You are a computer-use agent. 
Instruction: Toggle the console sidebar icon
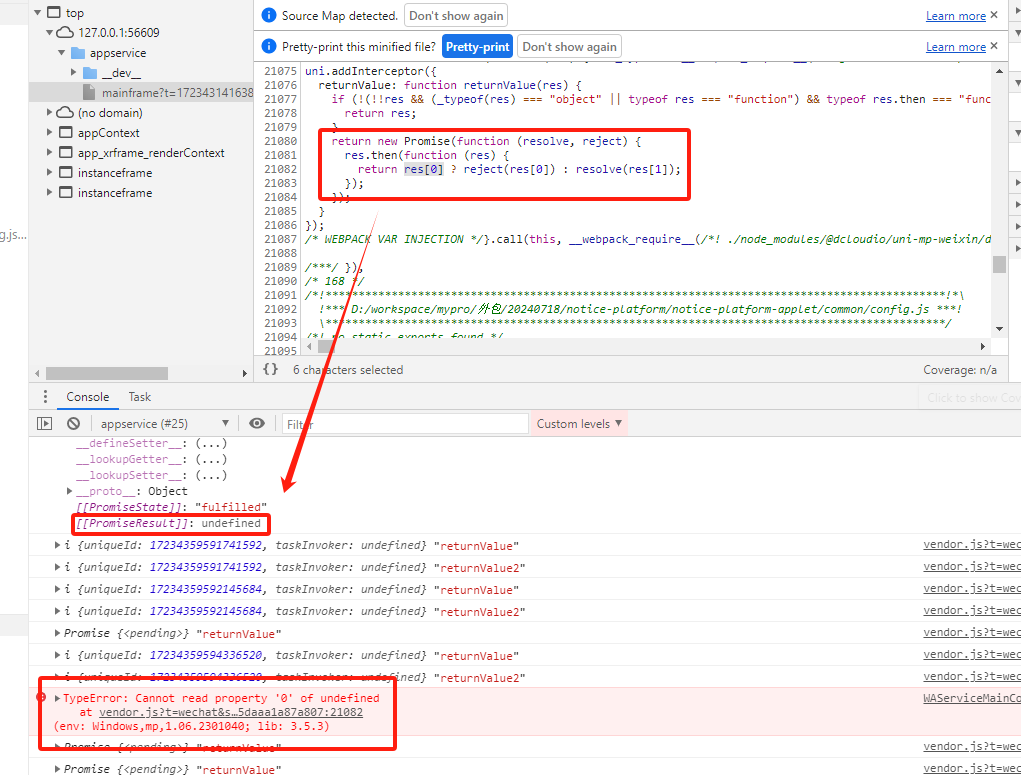point(44,423)
